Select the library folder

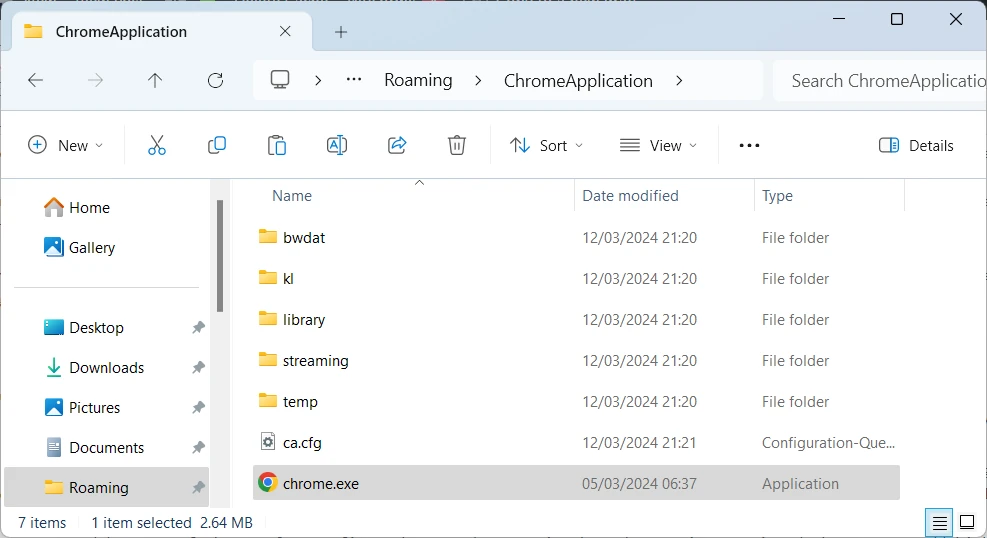(x=576, y=319)
